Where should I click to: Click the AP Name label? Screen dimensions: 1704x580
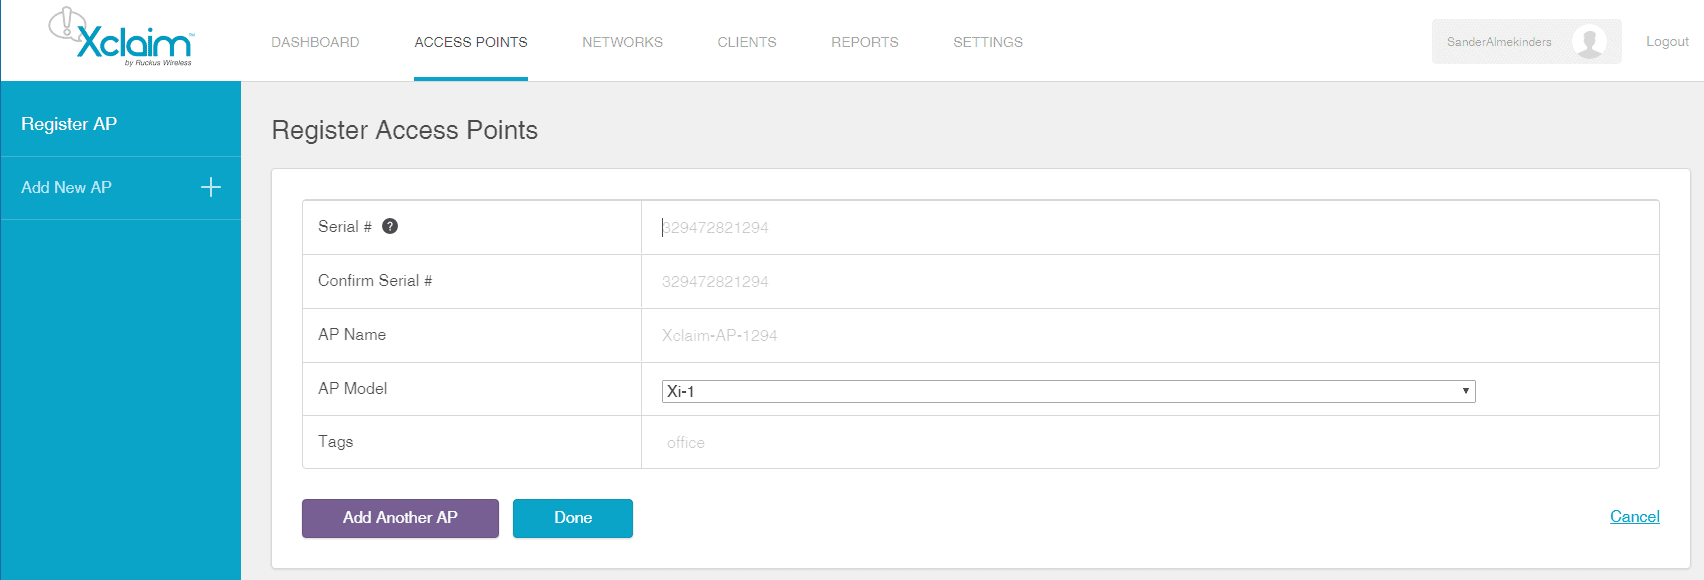(x=352, y=334)
